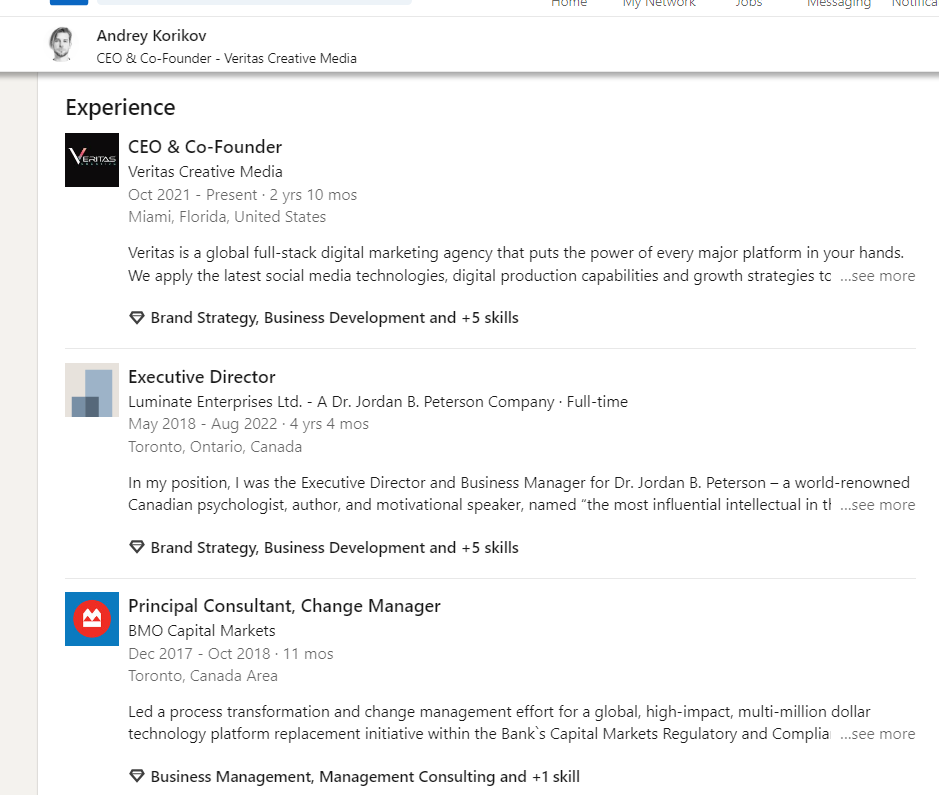Click Toronto, Ontario, Canada location
939x795 pixels.
215,447
